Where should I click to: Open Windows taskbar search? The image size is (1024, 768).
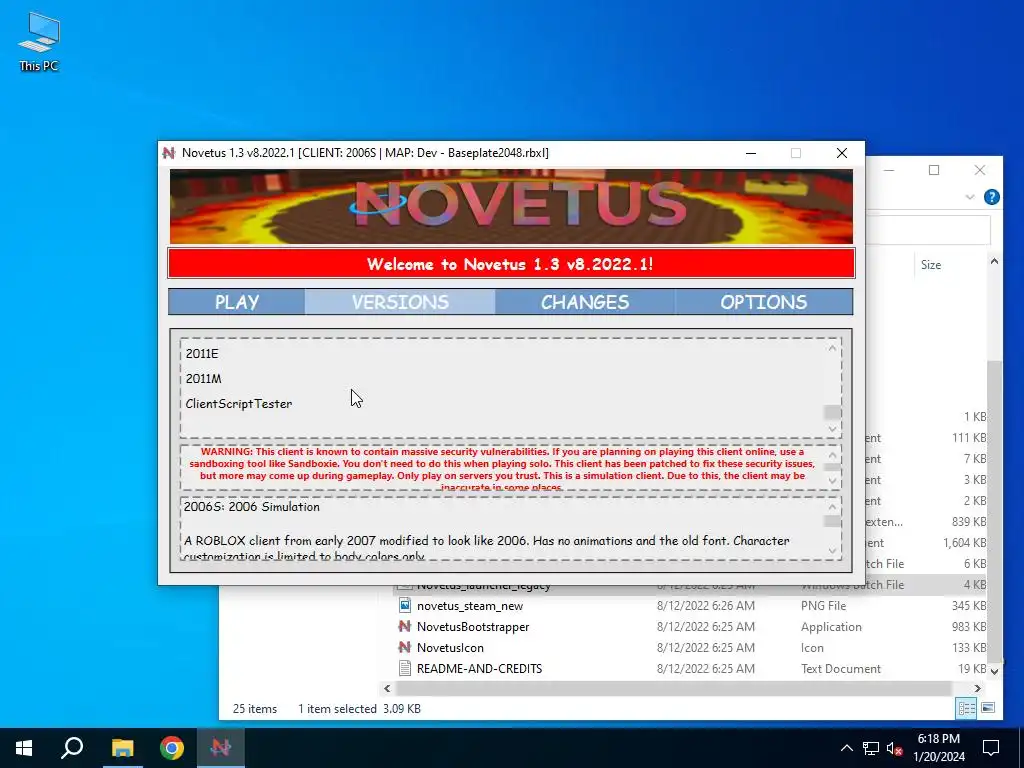coord(72,748)
